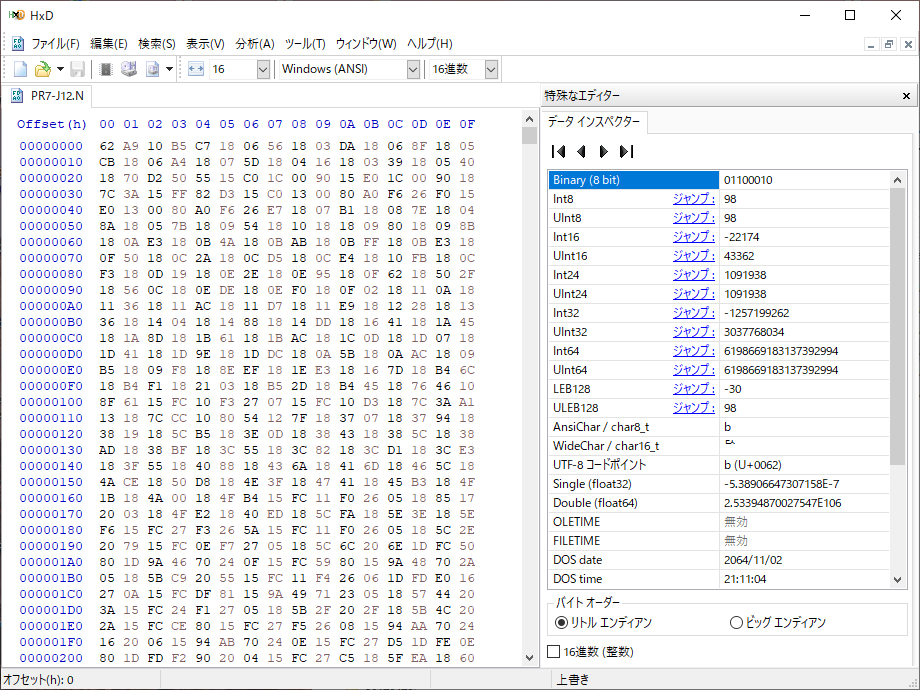920x690 pixels.
Task: Click the Open file folder icon
Action: 42,69
